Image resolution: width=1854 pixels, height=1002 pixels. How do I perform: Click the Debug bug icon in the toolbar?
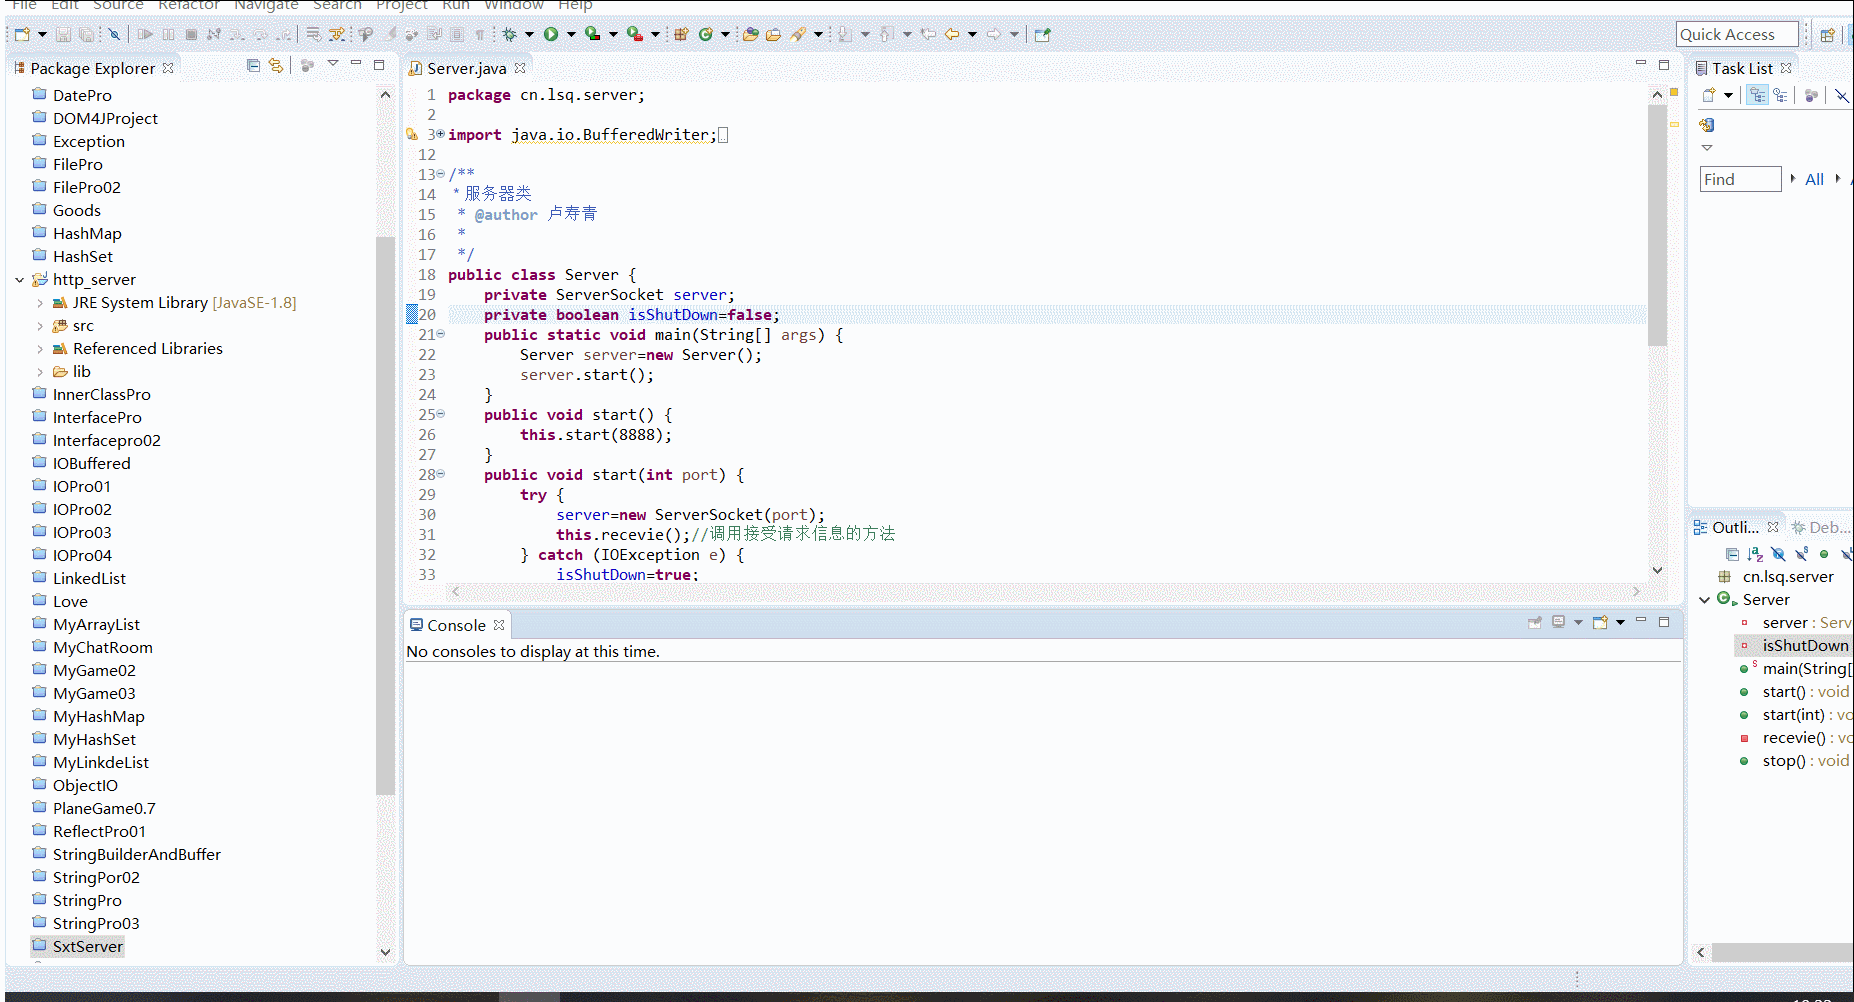(510, 34)
